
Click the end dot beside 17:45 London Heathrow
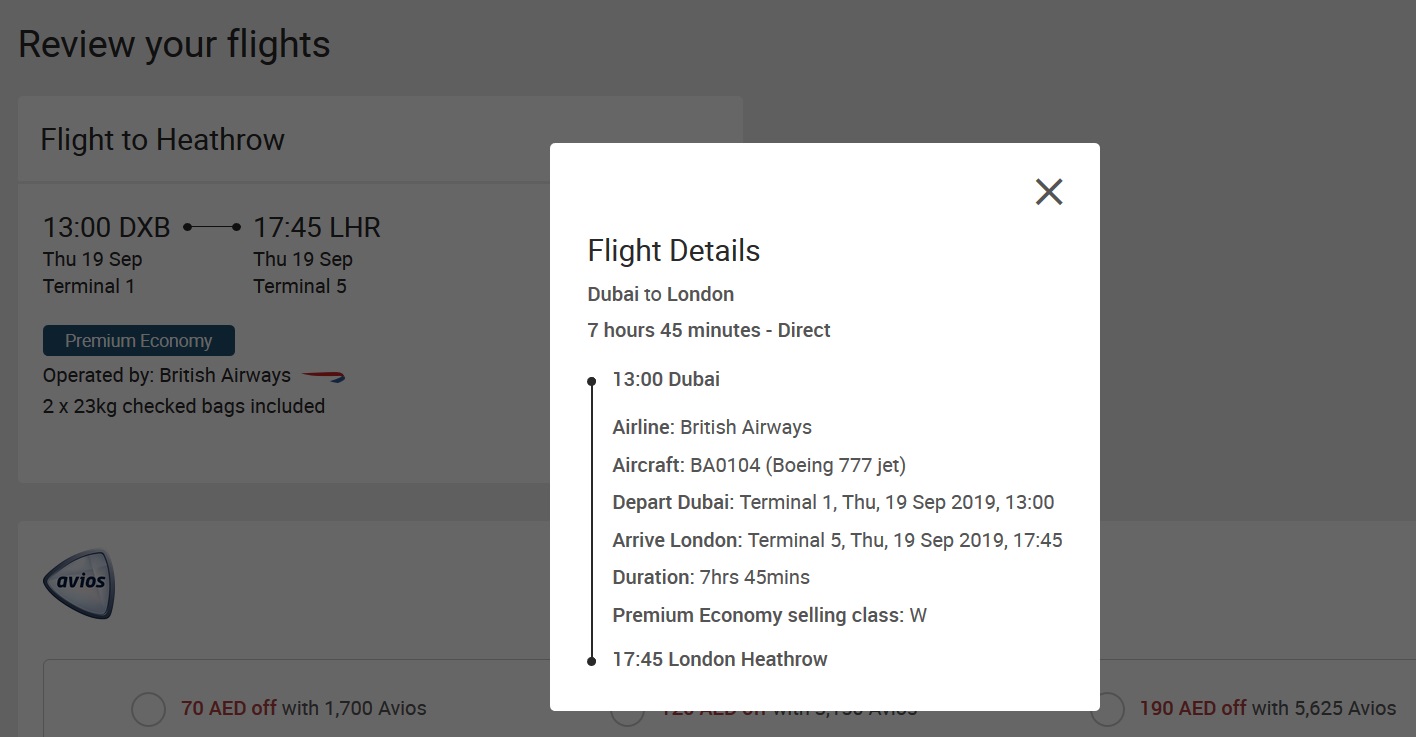pos(592,660)
